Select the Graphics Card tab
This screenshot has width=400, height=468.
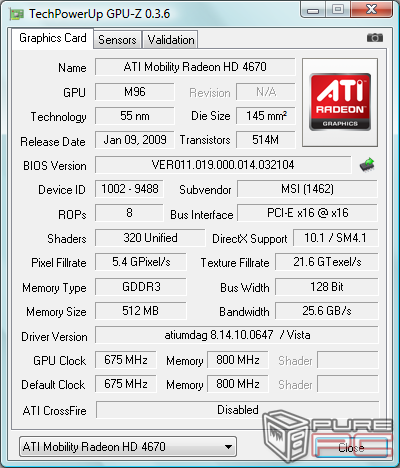[53, 38]
